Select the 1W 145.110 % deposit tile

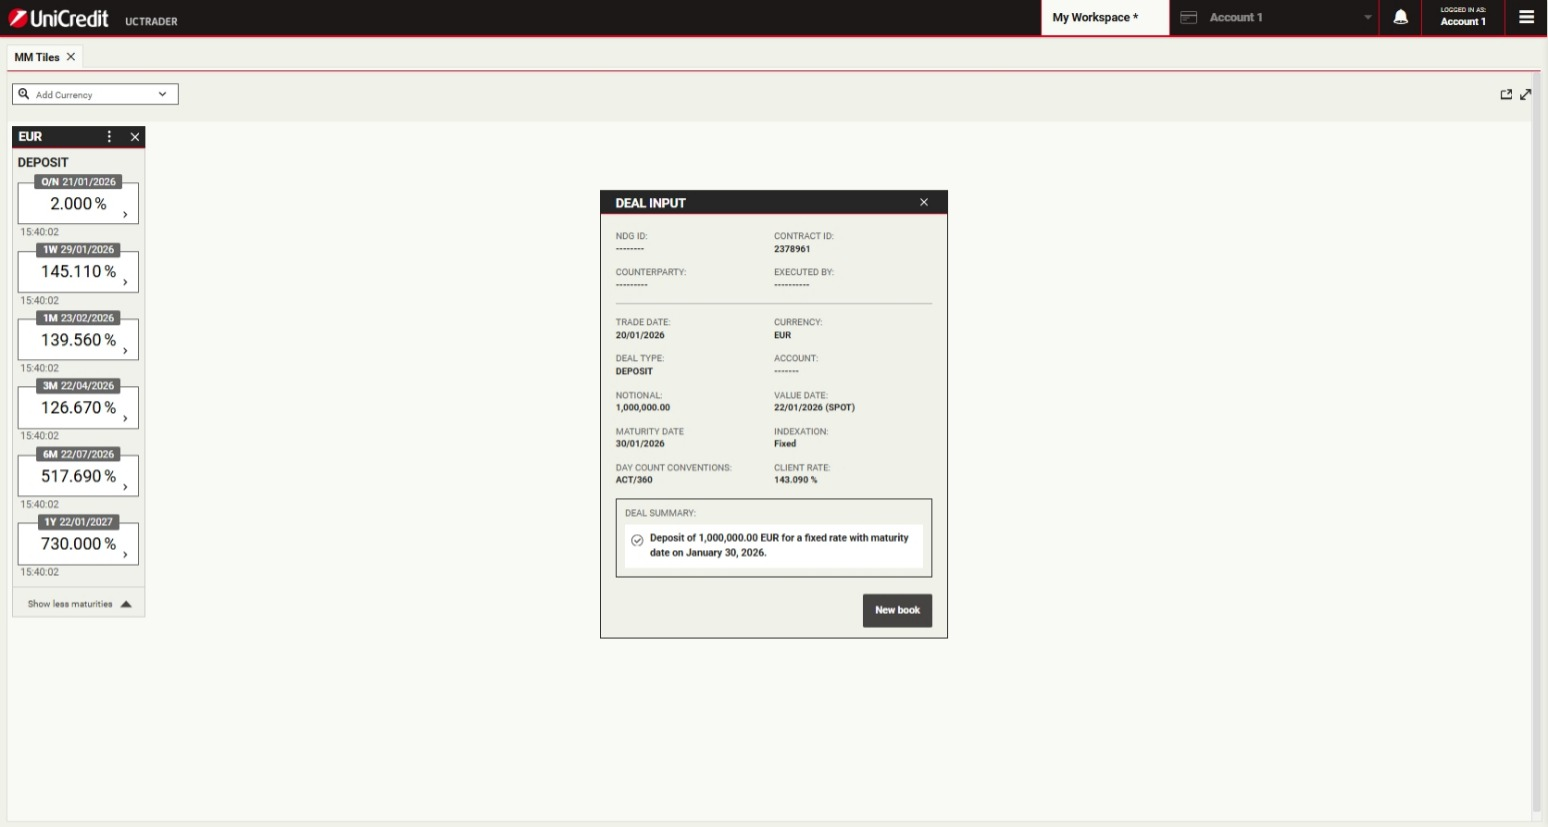tap(78, 272)
